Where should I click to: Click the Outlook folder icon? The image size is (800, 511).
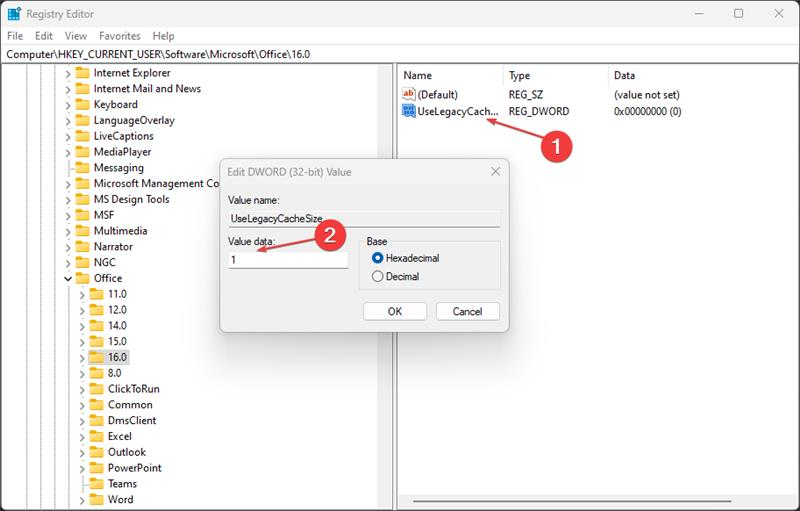click(x=96, y=452)
